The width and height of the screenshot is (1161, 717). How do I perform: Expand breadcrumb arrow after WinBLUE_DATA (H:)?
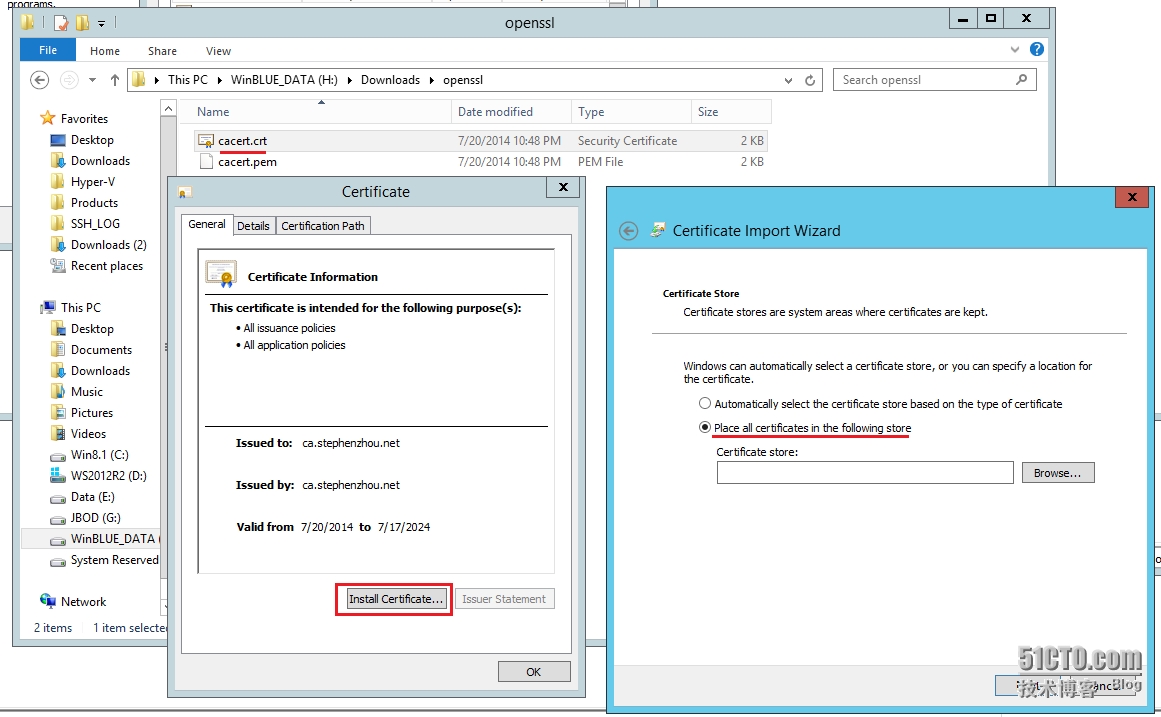pos(349,80)
